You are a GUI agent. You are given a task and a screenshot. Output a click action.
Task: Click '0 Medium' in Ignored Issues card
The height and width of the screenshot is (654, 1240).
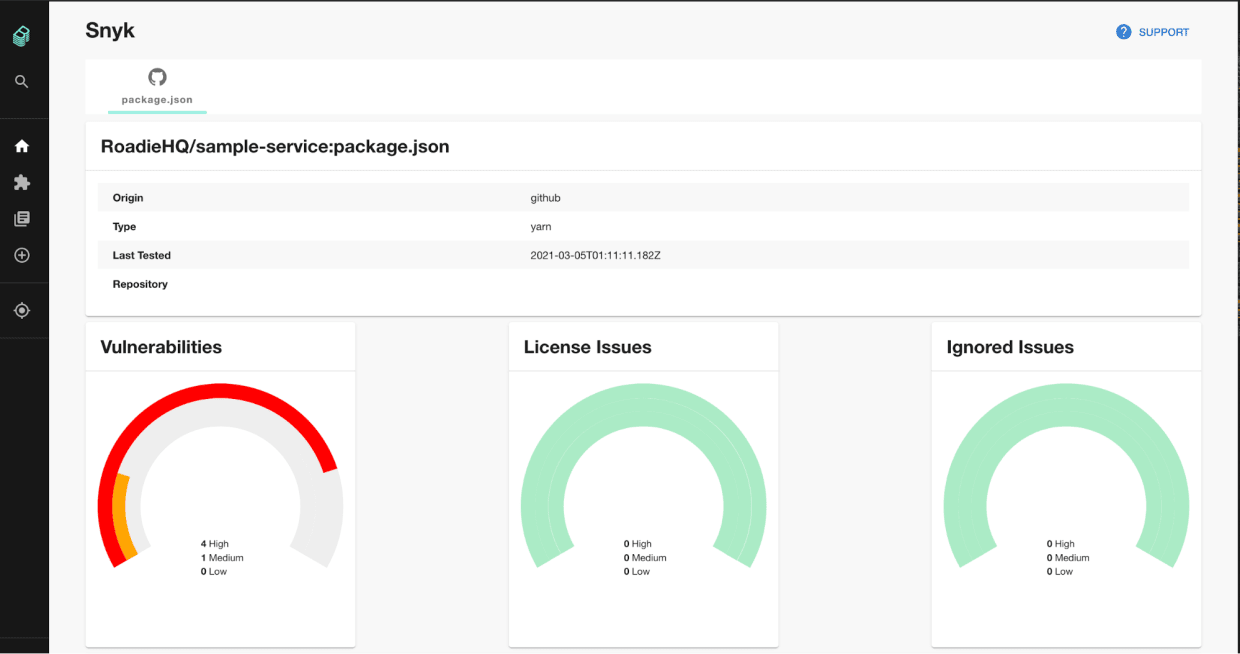tap(1068, 558)
